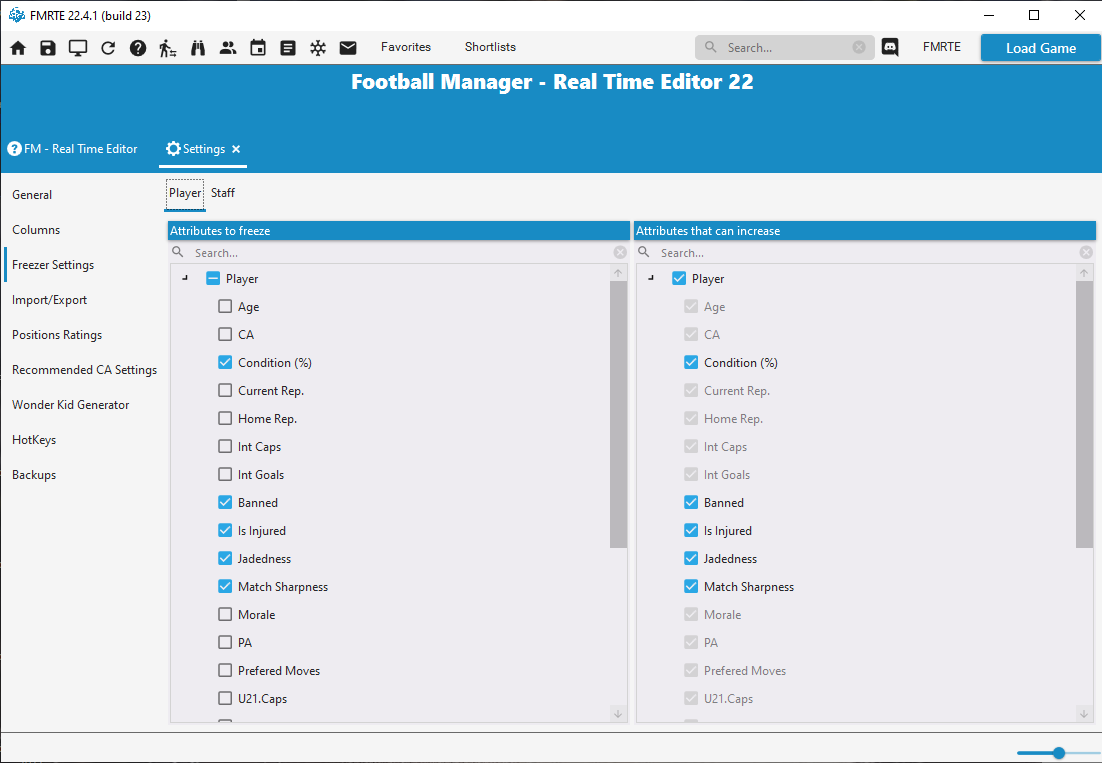Uncheck Is Injured in Attributes that can increase
The image size is (1102, 766).
click(691, 531)
